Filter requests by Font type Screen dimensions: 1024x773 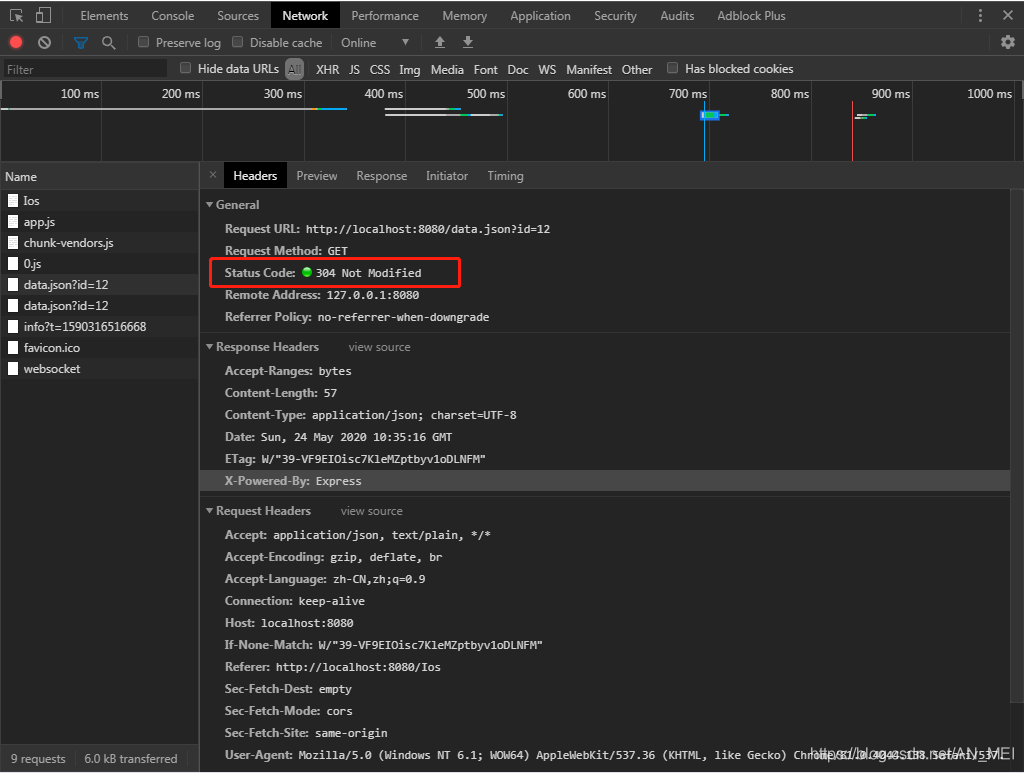485,69
